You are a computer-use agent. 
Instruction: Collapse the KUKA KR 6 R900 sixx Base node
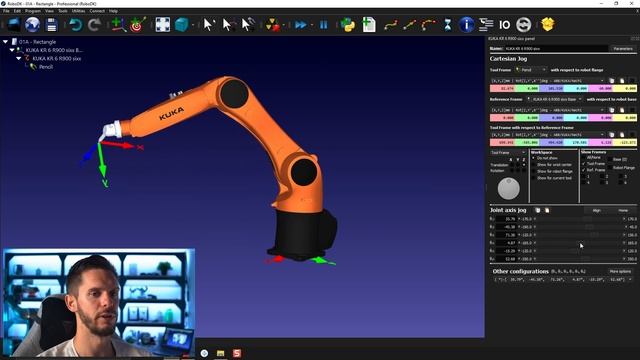(12, 50)
